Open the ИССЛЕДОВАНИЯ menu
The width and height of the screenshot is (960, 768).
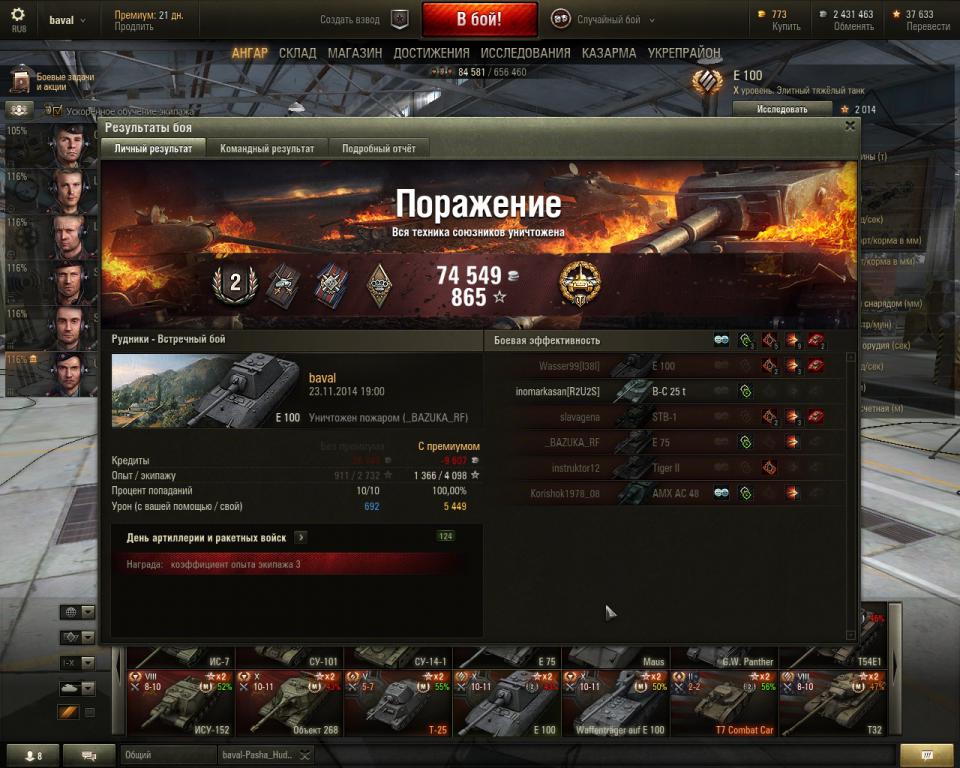[x=525, y=53]
